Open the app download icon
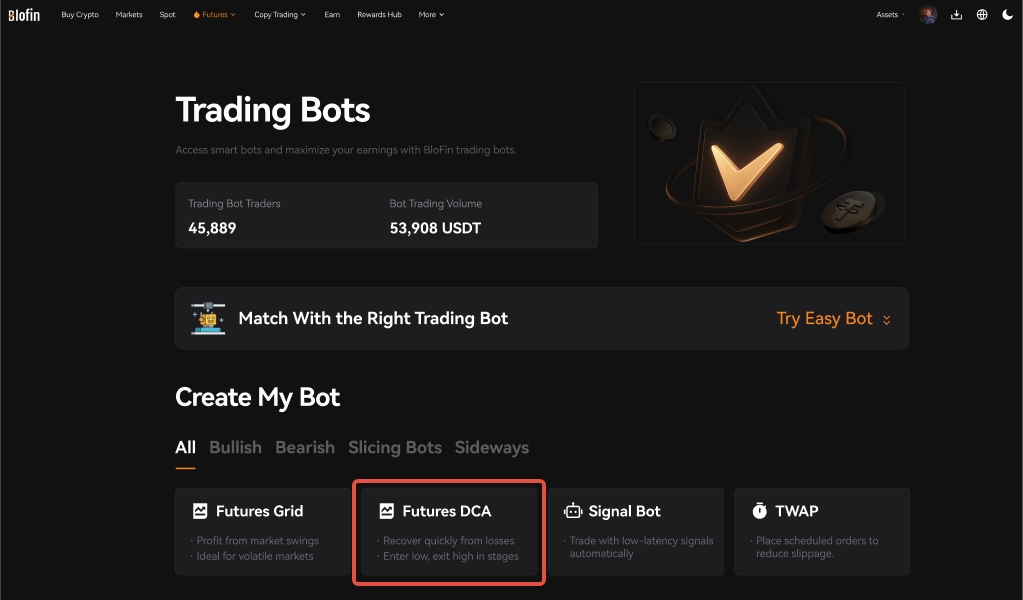Viewport: 1023px width, 600px height. pyautogui.click(x=956, y=14)
